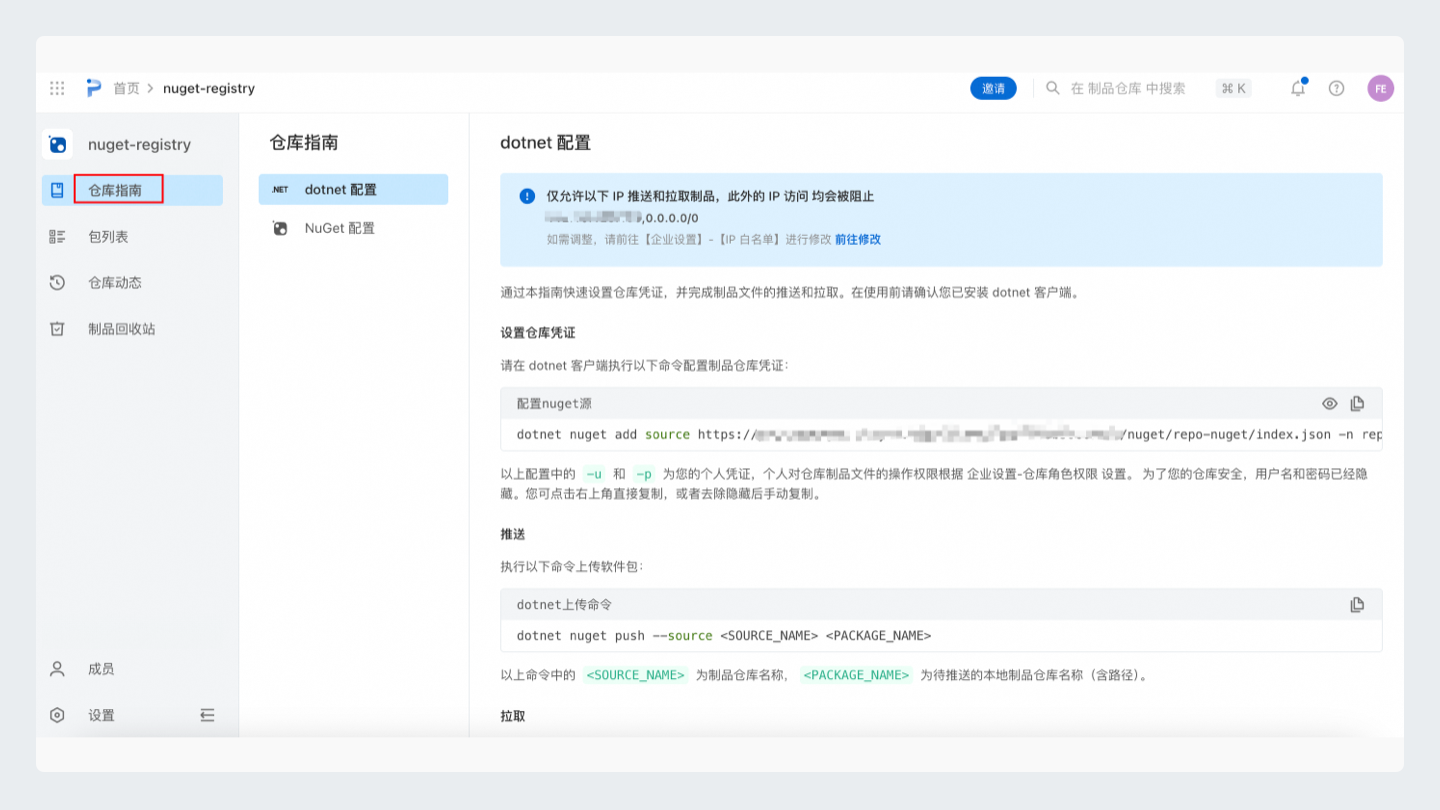Click the 包列表 list icon

(x=57, y=236)
